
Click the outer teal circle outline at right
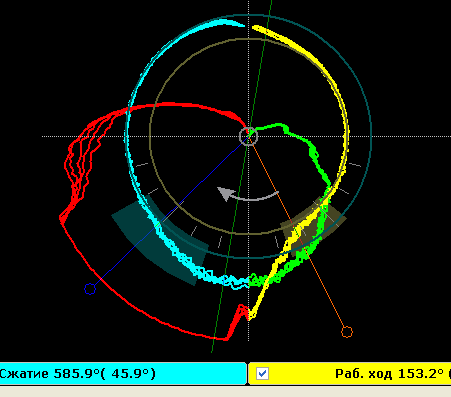(371, 136)
